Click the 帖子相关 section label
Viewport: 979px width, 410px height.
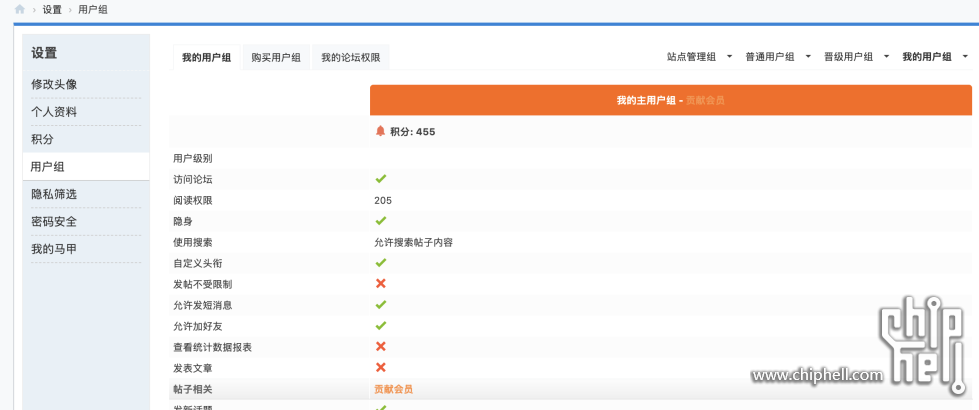tap(193, 389)
